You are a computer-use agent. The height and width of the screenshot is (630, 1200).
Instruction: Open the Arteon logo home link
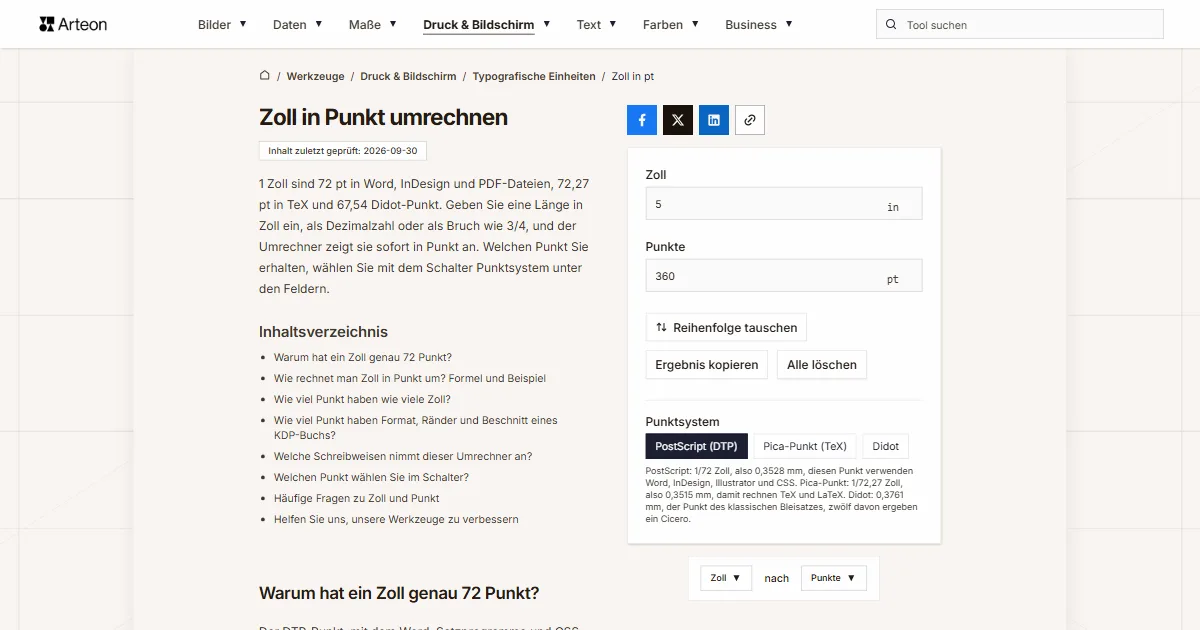pyautogui.click(x=73, y=24)
